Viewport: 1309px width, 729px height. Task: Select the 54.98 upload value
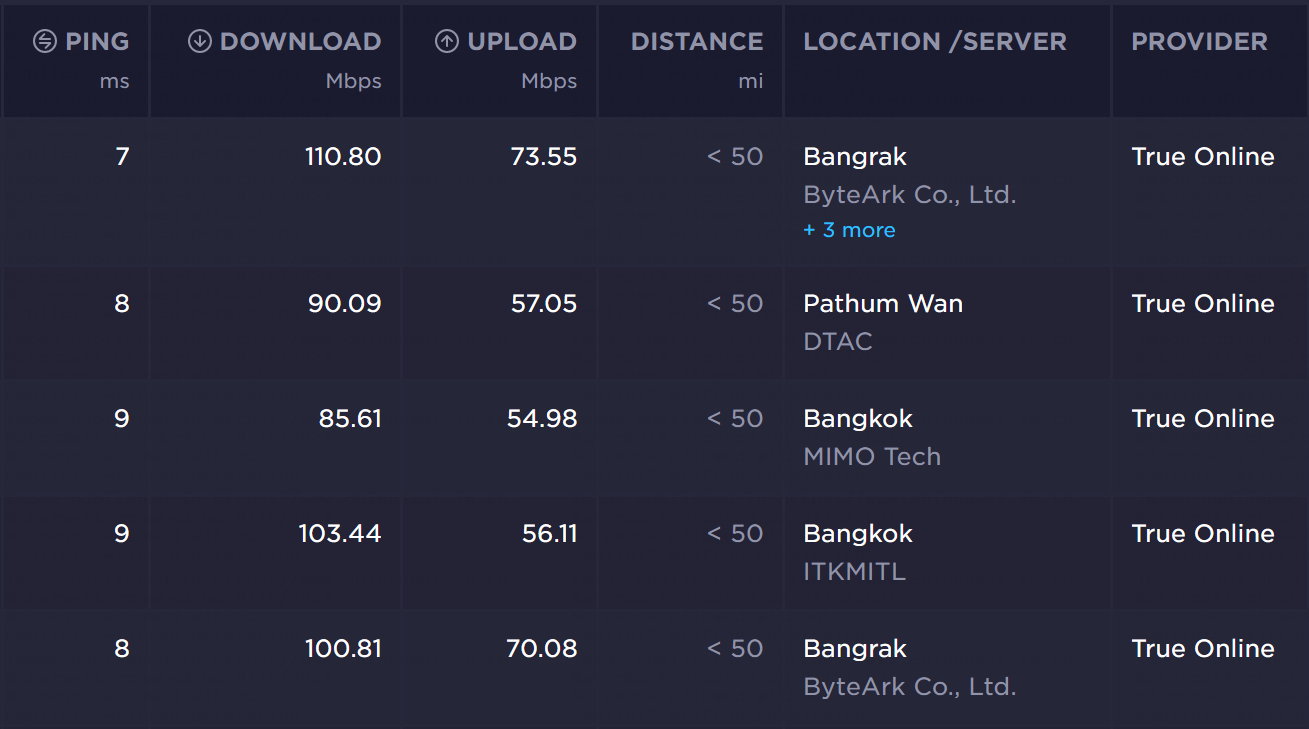point(542,419)
